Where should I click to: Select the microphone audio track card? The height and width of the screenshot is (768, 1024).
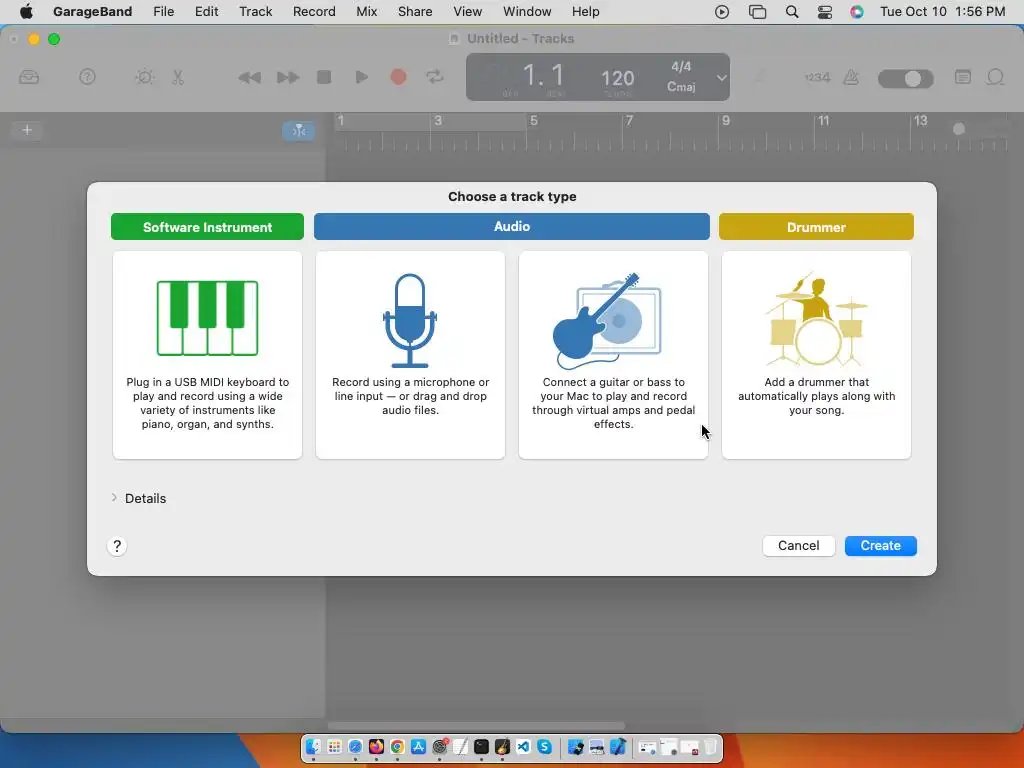[x=410, y=355]
